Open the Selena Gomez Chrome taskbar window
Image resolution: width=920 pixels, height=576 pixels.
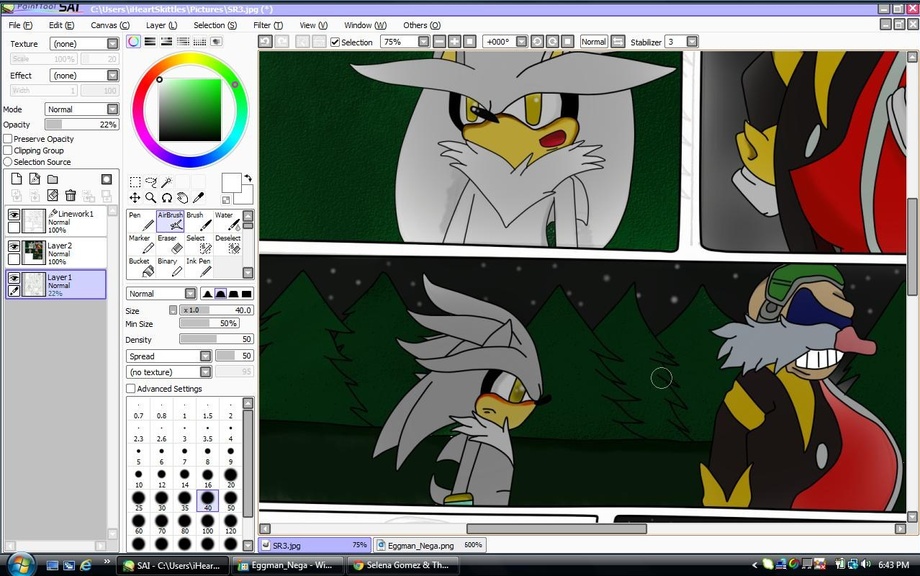click(403, 565)
